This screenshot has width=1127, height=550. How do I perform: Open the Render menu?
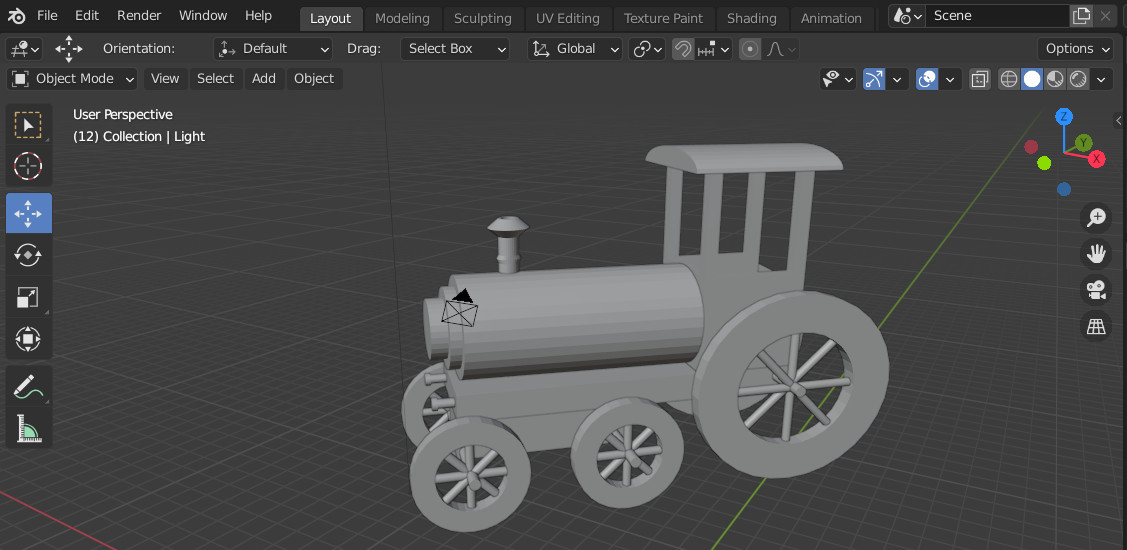(139, 16)
